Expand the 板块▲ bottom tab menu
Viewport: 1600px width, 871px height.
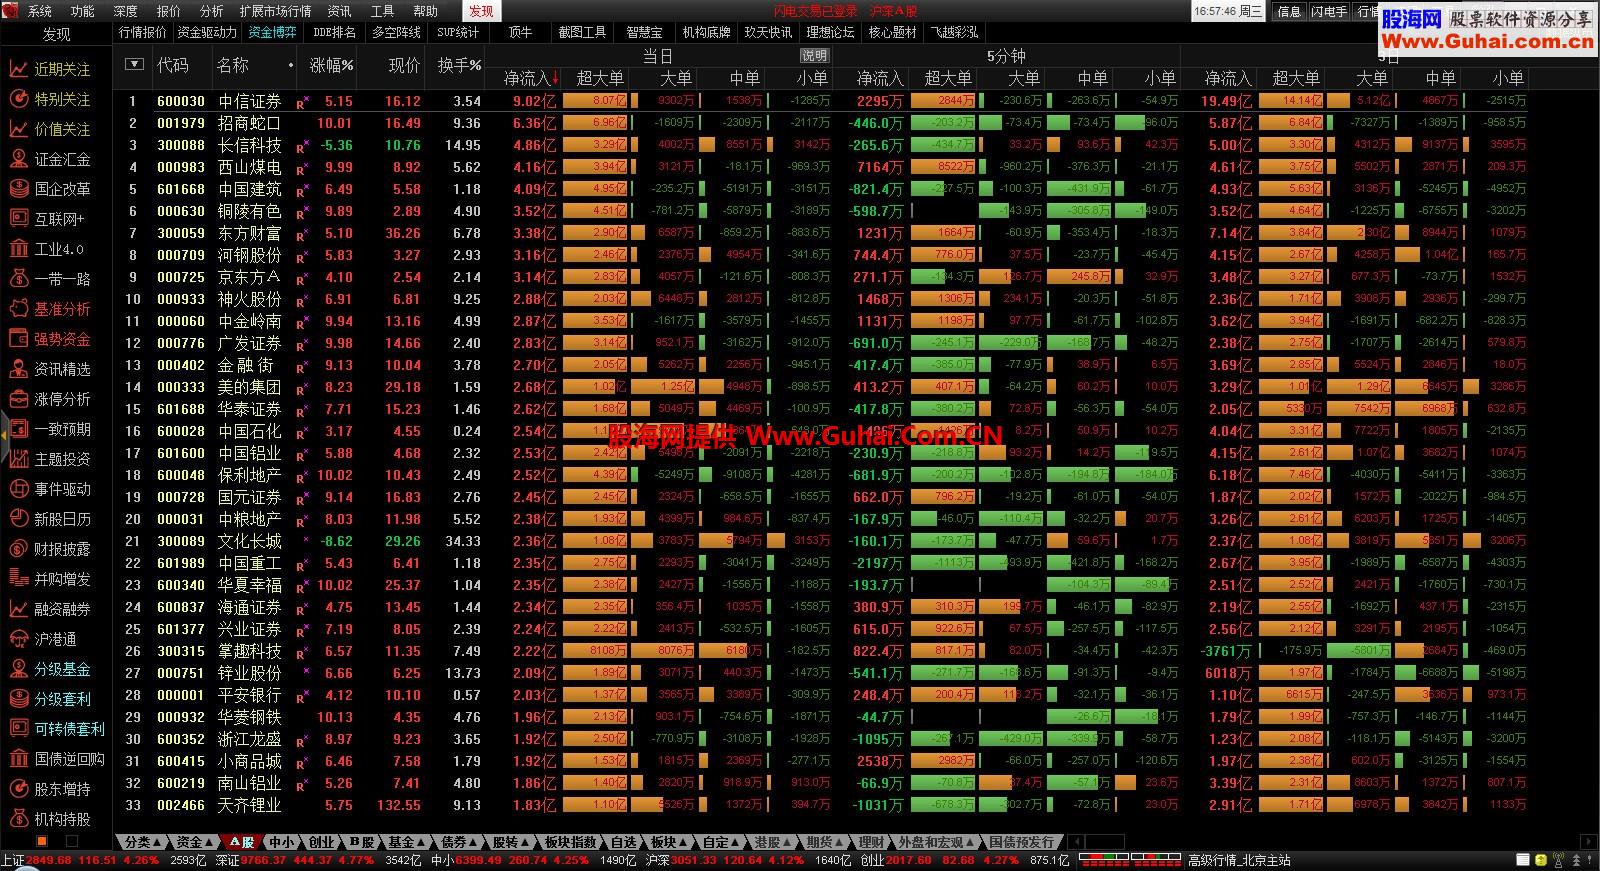click(x=670, y=843)
